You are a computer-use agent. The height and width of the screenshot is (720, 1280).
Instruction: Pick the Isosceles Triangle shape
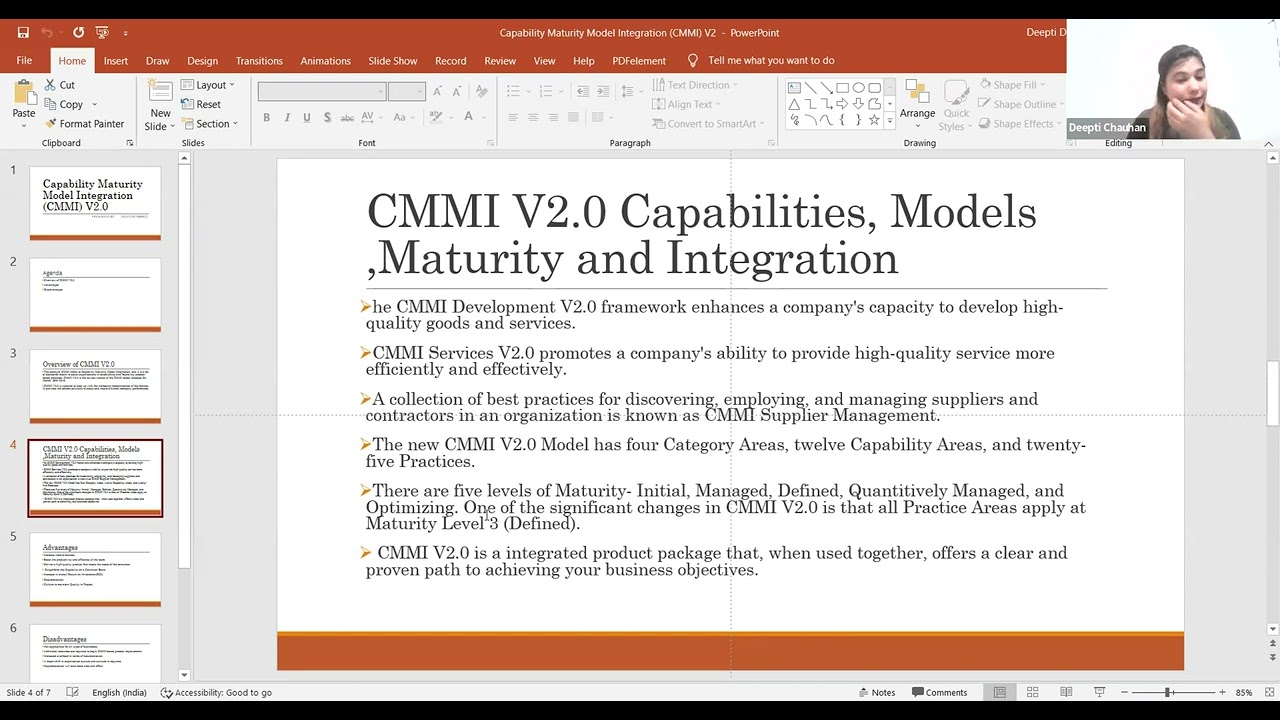point(794,104)
